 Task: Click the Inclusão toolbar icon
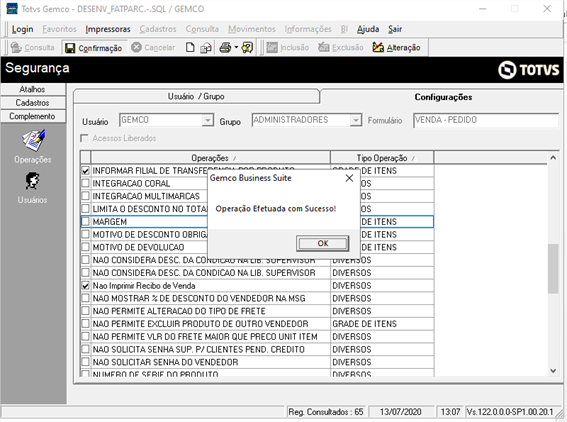(272, 47)
